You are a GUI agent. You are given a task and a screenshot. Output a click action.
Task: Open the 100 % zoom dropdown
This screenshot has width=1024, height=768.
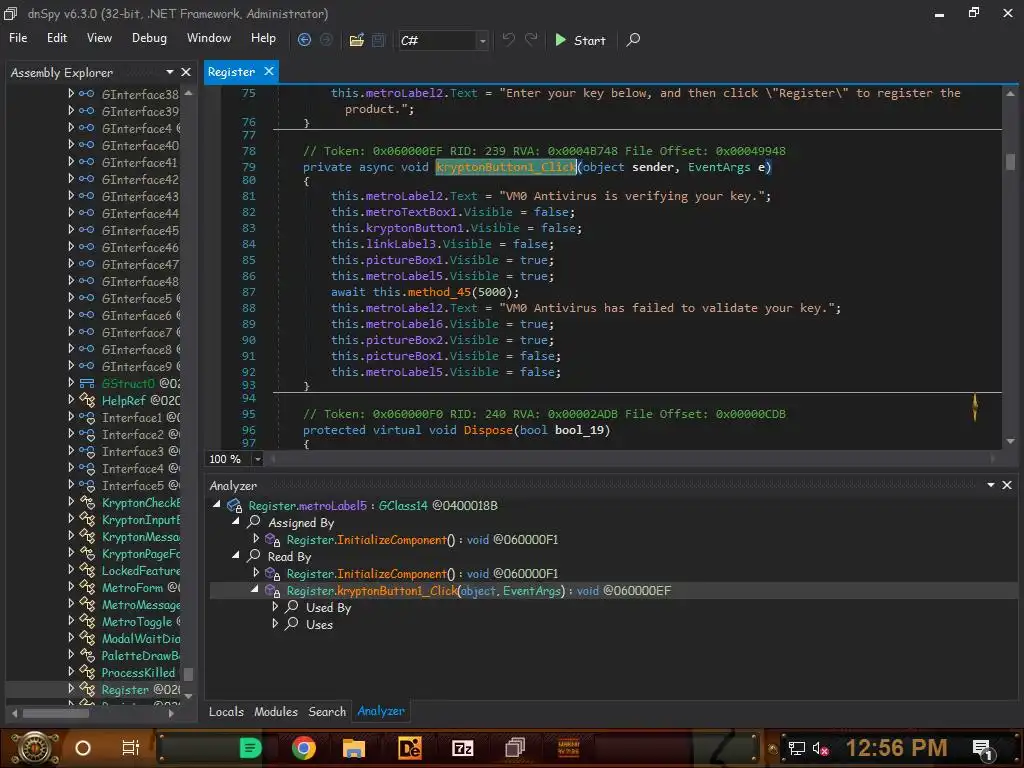tap(257, 459)
